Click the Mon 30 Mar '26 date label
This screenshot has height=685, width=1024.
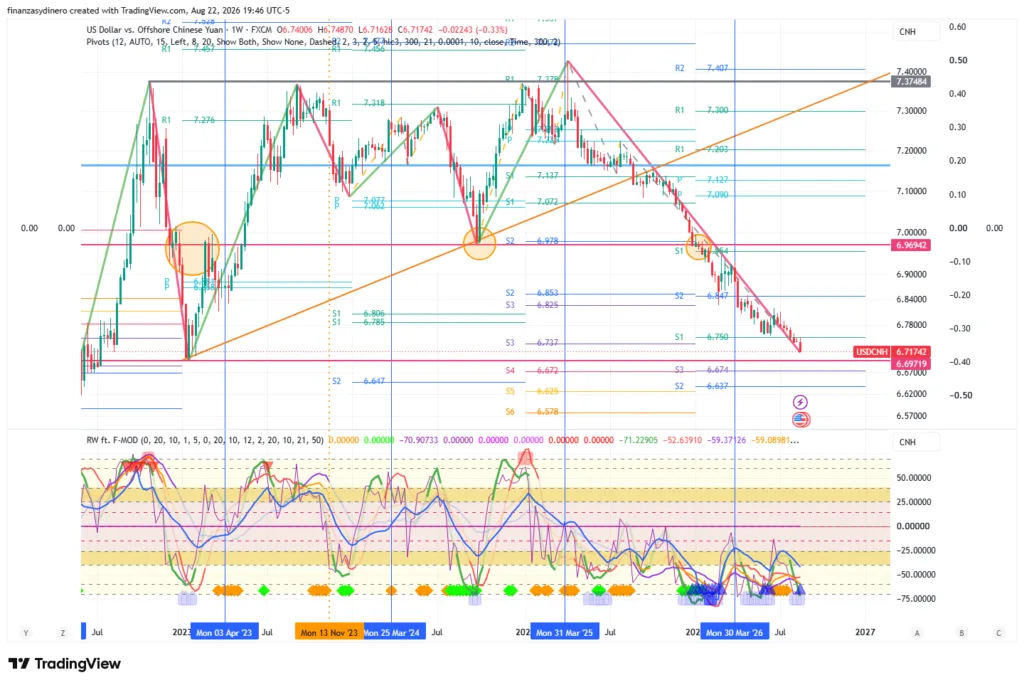(735, 632)
